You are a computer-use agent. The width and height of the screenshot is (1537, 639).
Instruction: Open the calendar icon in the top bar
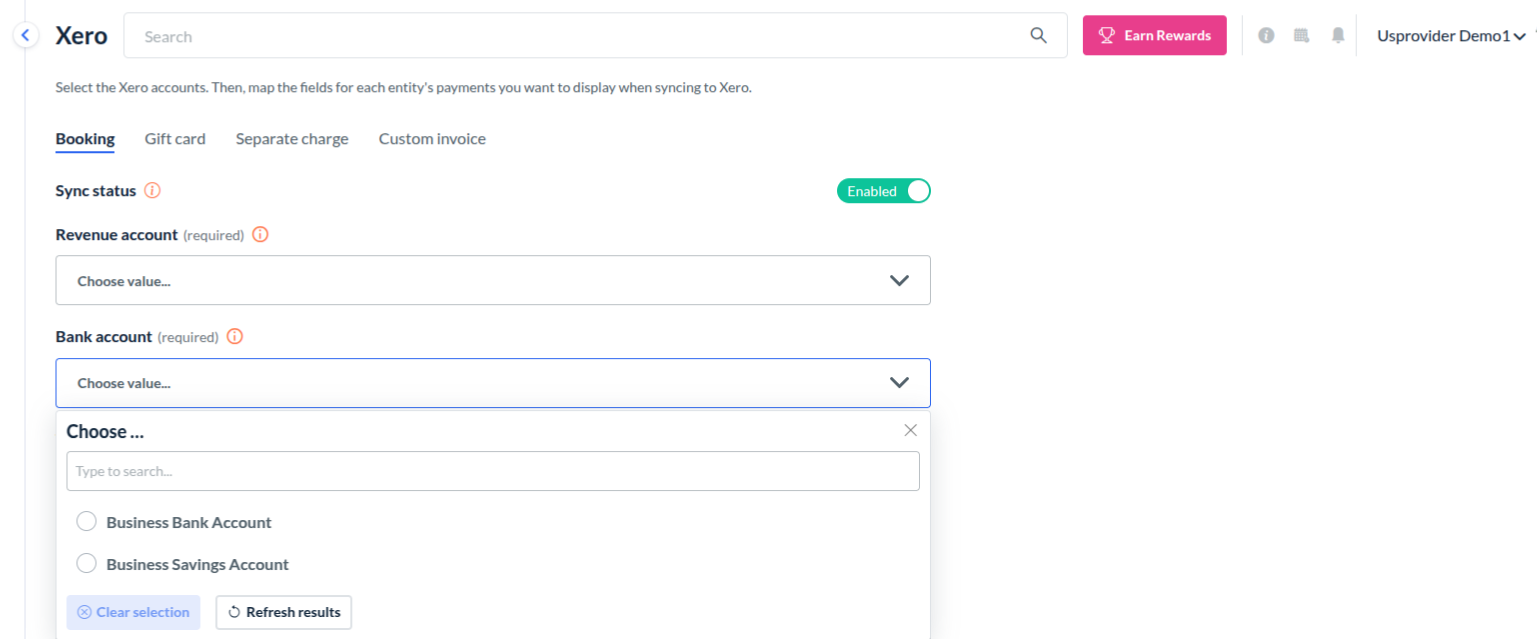pyautogui.click(x=1301, y=36)
